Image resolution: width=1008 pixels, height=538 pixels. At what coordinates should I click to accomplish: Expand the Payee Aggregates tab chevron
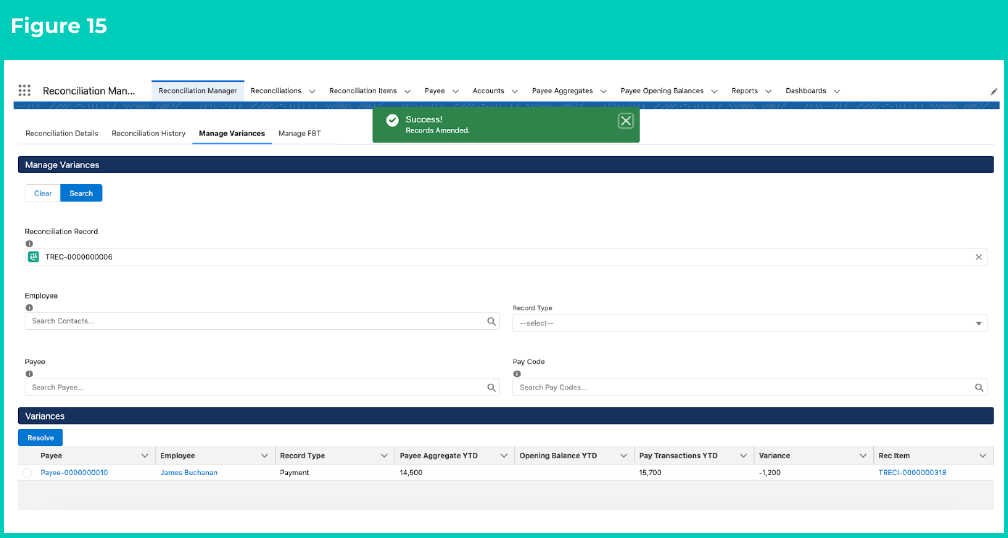[603, 91]
